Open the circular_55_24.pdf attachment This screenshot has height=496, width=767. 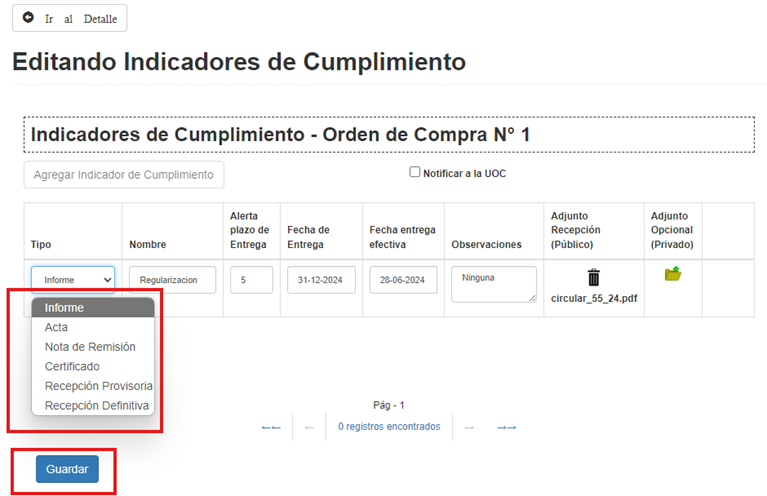pyautogui.click(x=593, y=298)
